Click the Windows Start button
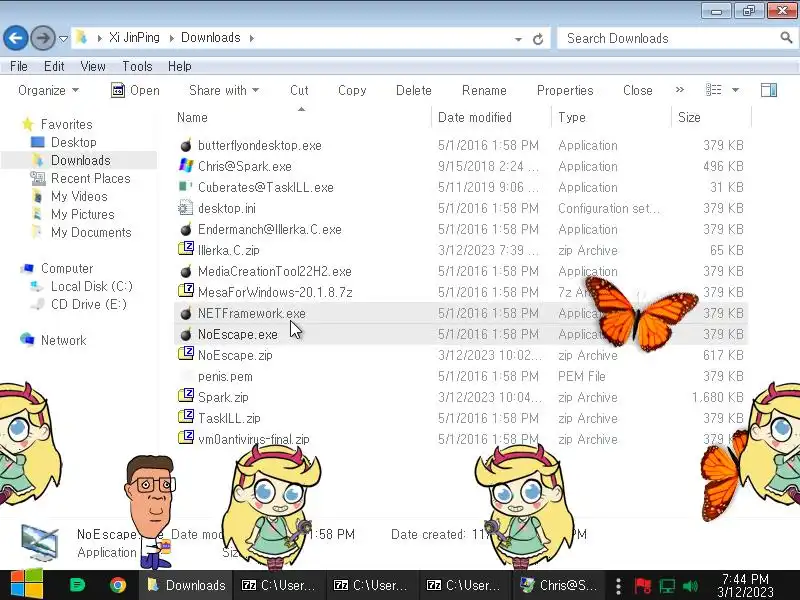This screenshot has width=800, height=600. coord(27,585)
